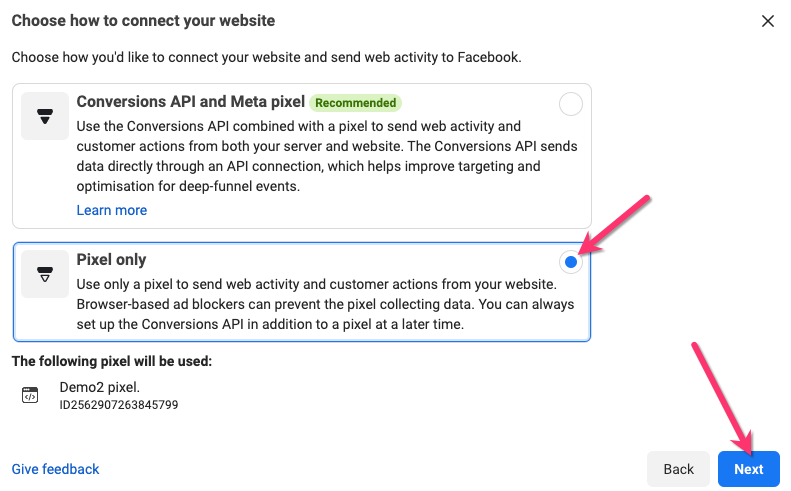Screen dimensions: 791x491
Task: Open the Give feedback link
Action: pyautogui.click(x=56, y=469)
